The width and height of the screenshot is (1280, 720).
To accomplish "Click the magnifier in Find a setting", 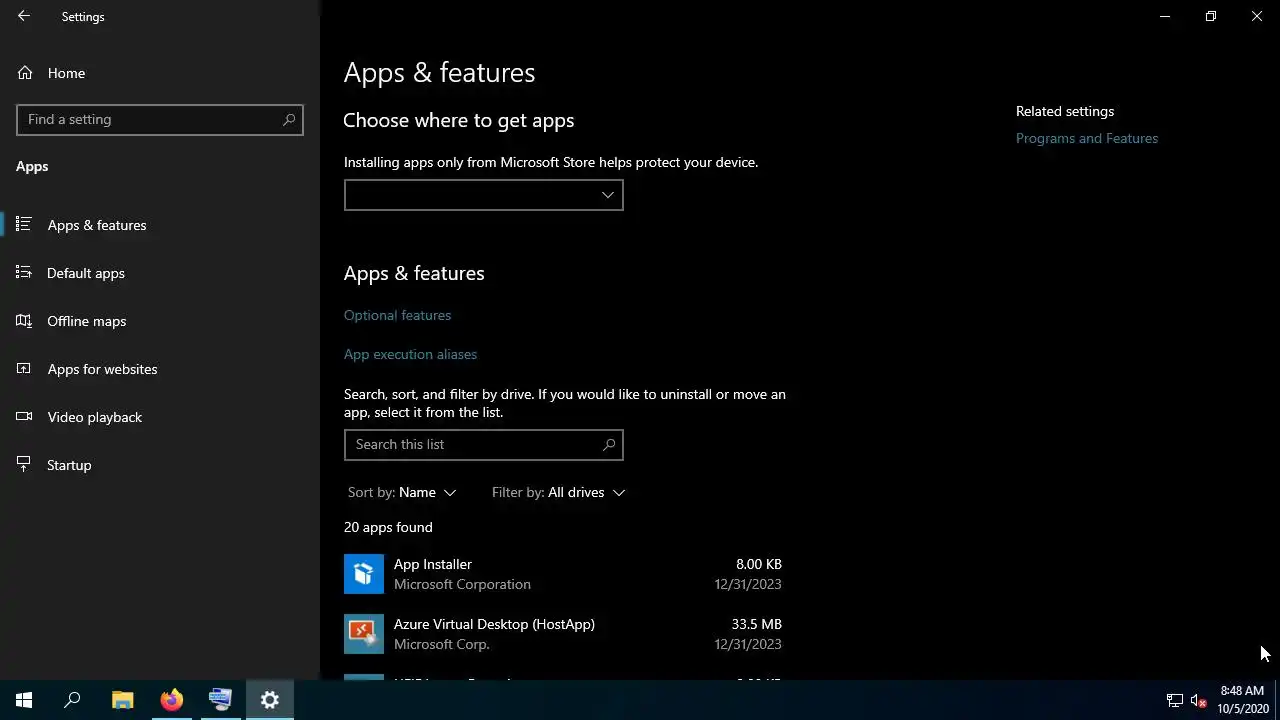I will [x=289, y=119].
